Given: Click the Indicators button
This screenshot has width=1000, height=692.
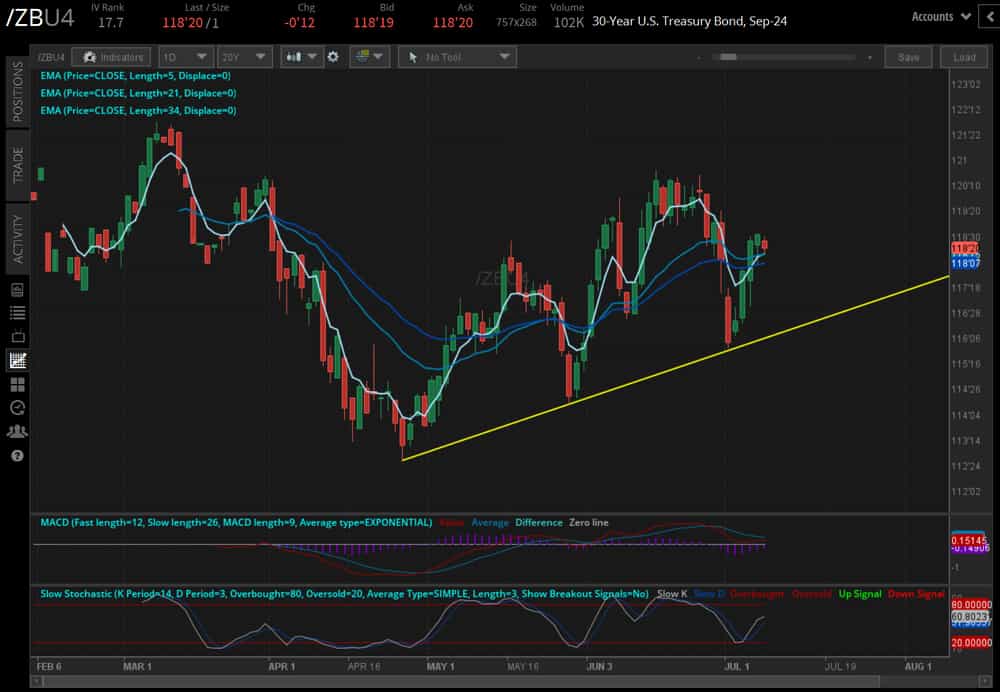Looking at the screenshot, I should pos(112,57).
